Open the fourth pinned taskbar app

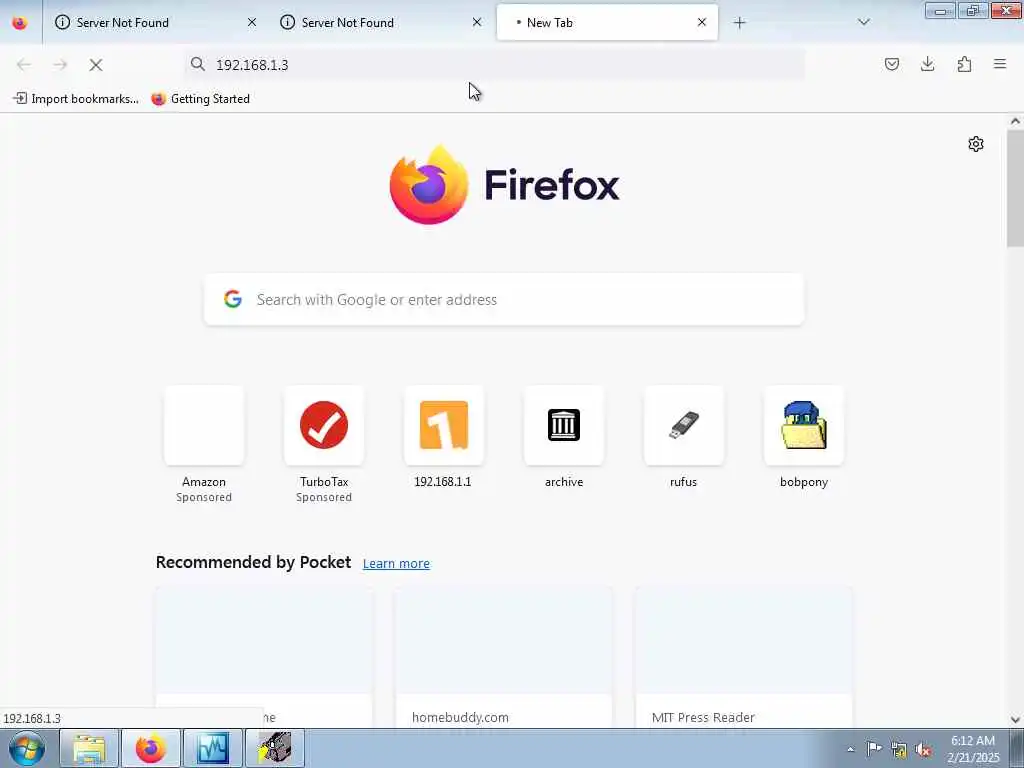[274, 748]
